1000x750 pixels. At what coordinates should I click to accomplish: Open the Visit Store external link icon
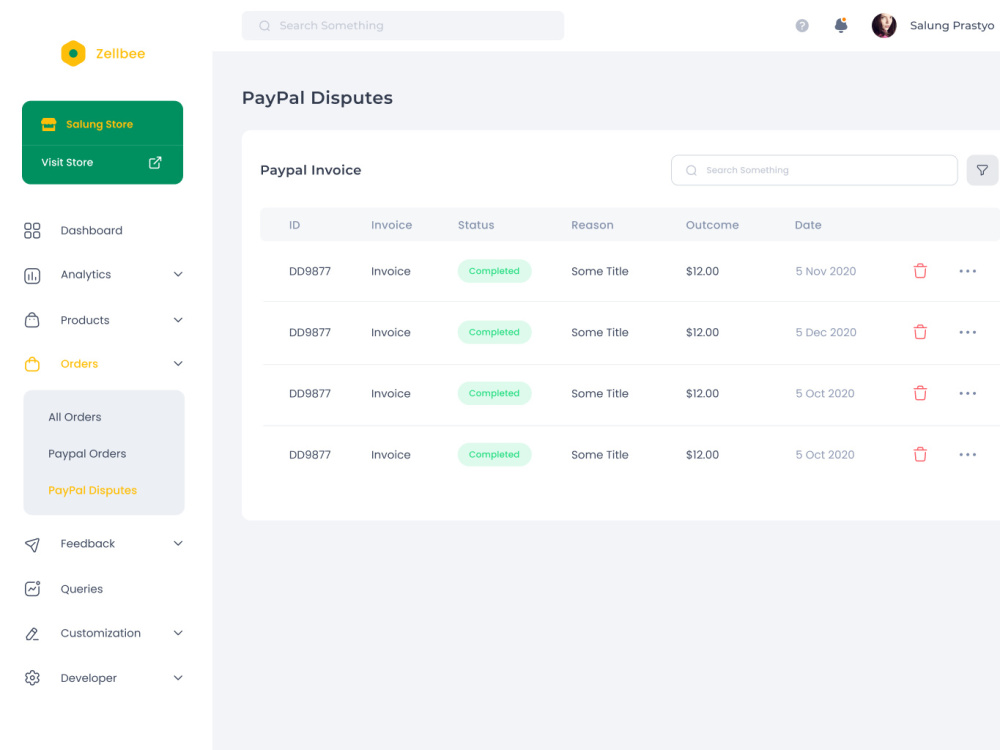tap(155, 163)
